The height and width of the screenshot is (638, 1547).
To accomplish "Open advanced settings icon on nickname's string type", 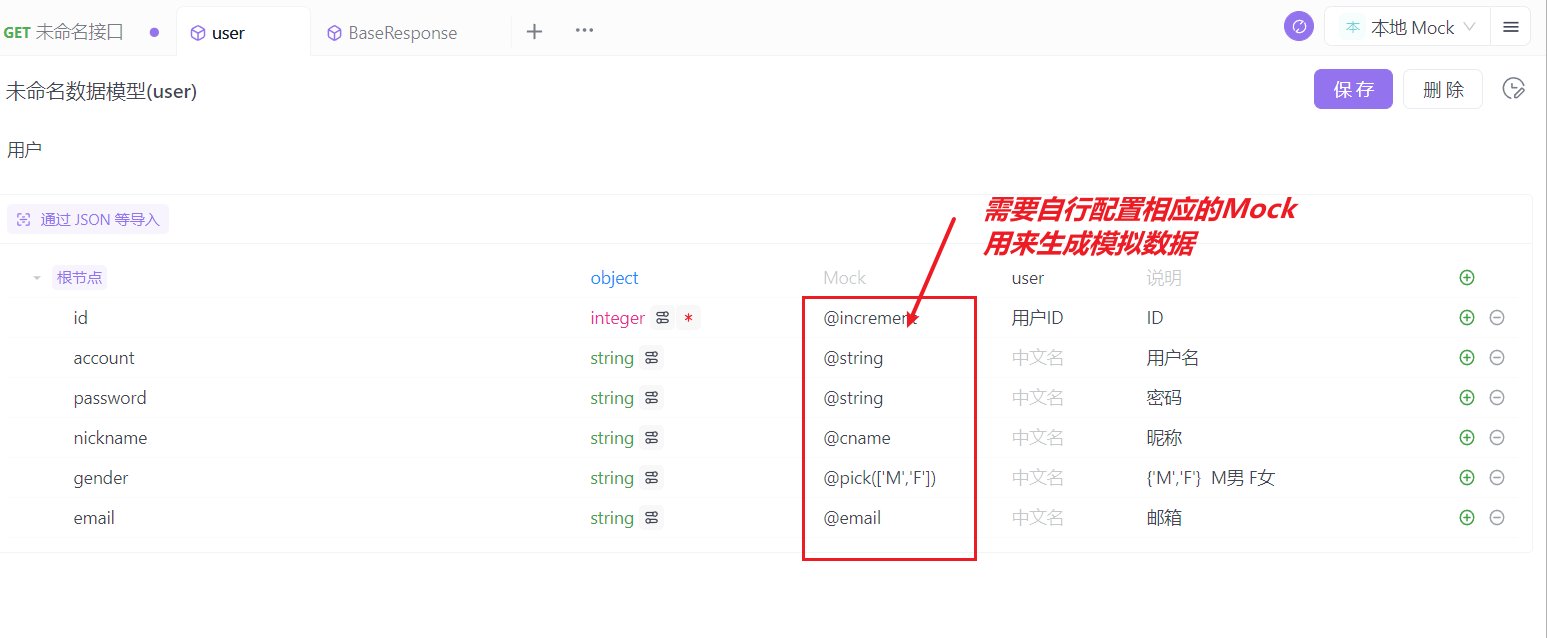I will click(x=651, y=437).
